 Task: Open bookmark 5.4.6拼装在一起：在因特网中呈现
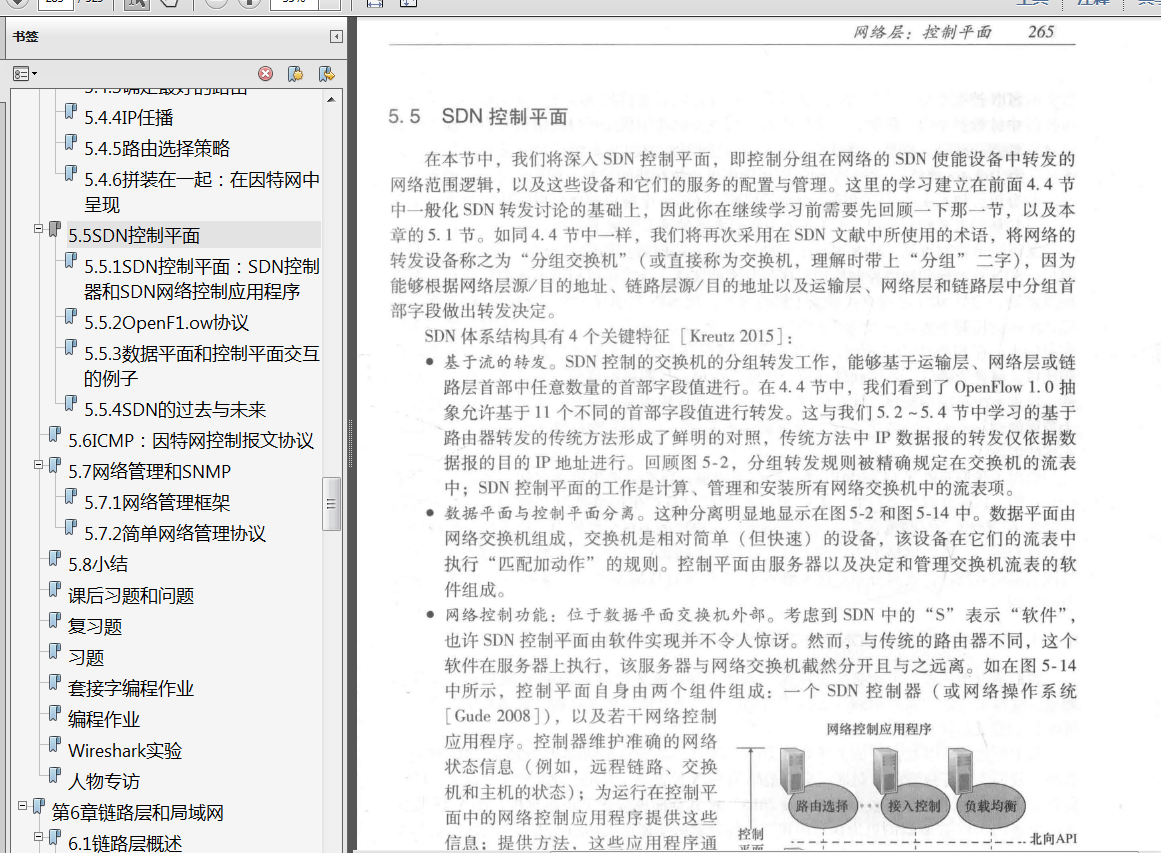(x=201, y=192)
